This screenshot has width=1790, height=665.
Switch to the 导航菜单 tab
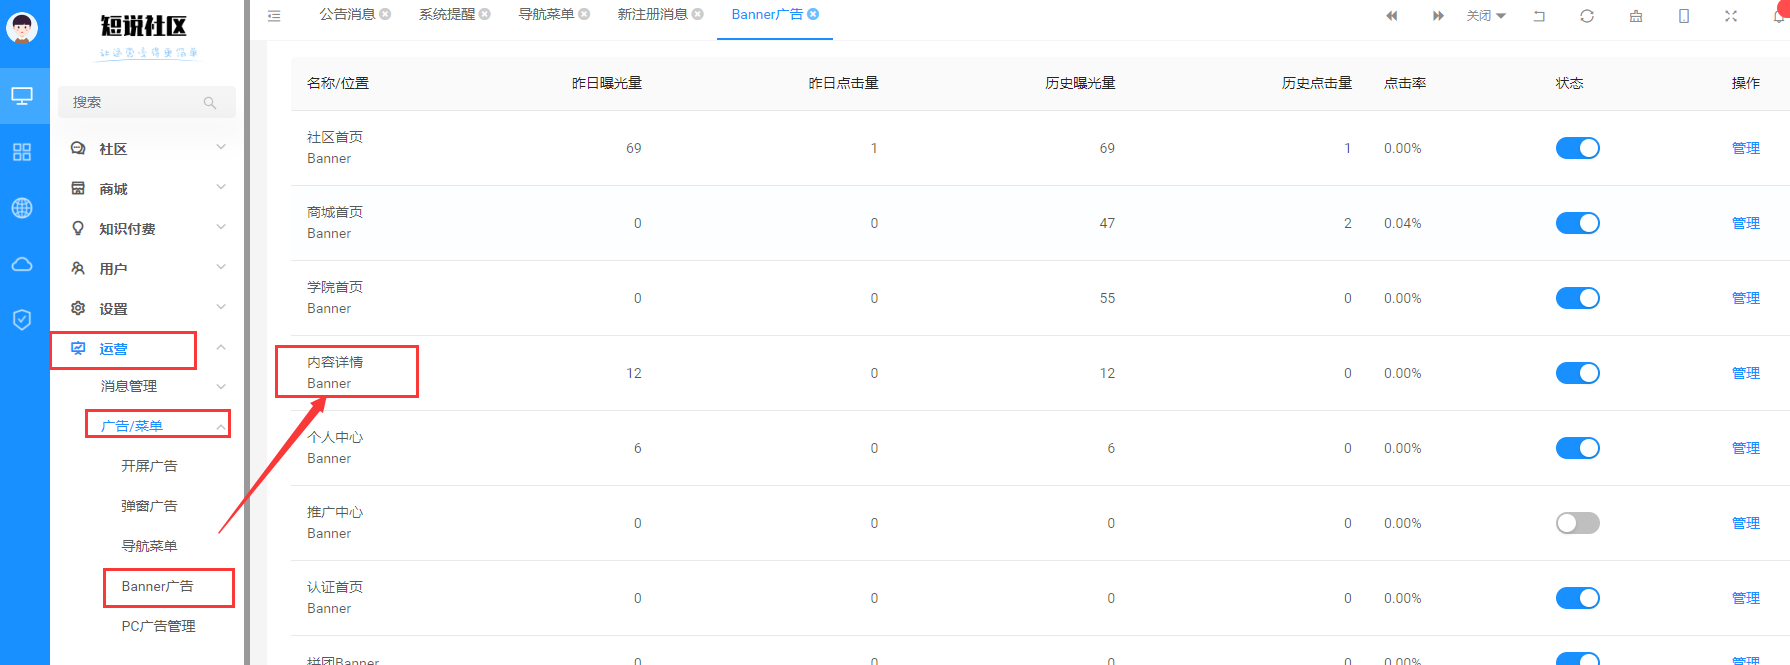click(x=546, y=14)
